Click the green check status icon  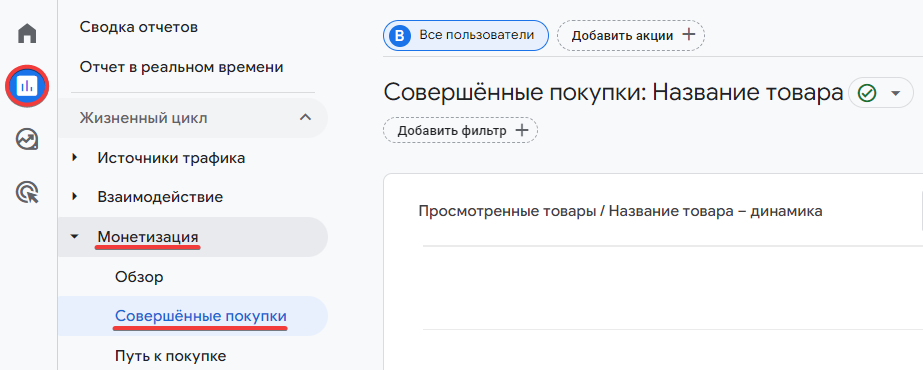(x=866, y=94)
